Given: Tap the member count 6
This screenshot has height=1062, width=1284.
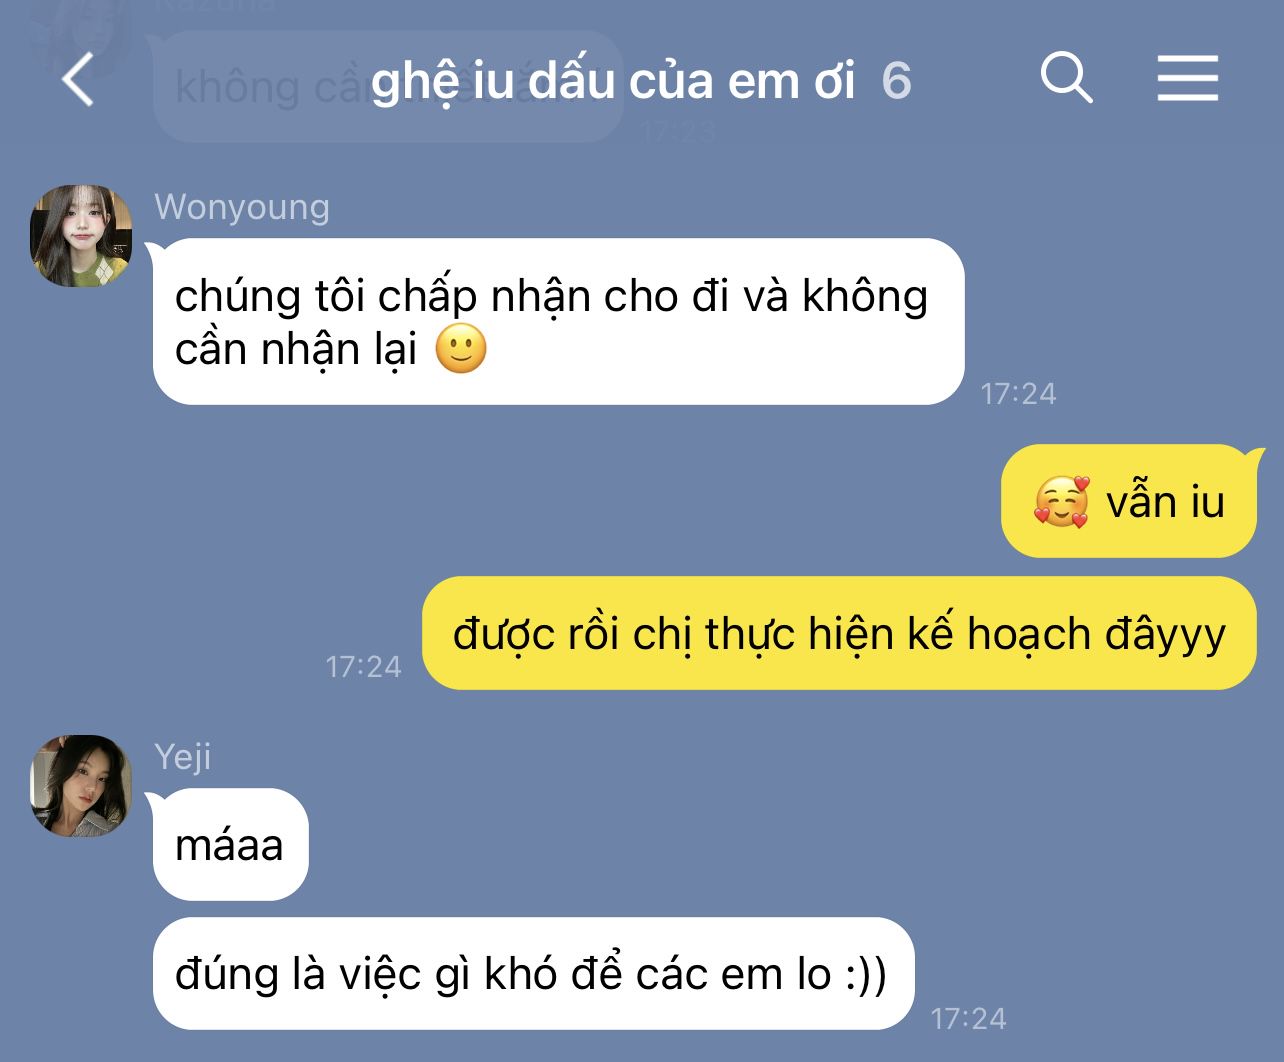Looking at the screenshot, I should (x=897, y=81).
